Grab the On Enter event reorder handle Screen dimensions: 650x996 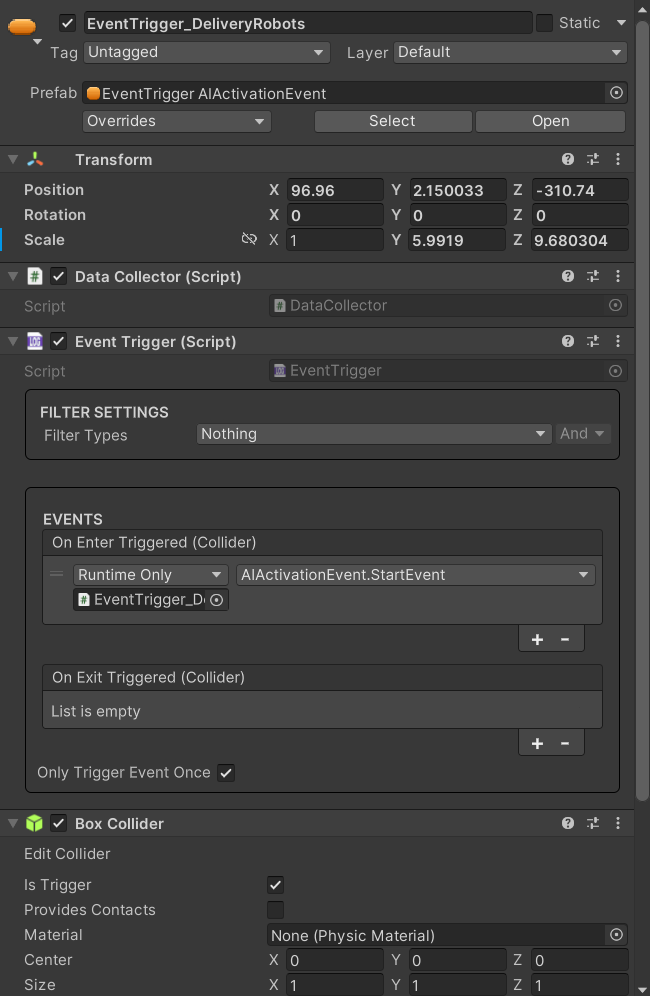[x=57, y=574]
